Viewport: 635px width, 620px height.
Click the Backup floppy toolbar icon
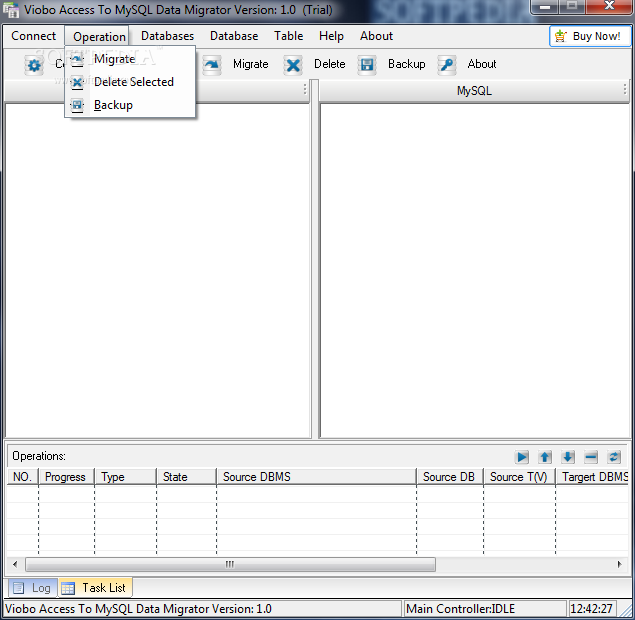click(x=367, y=65)
